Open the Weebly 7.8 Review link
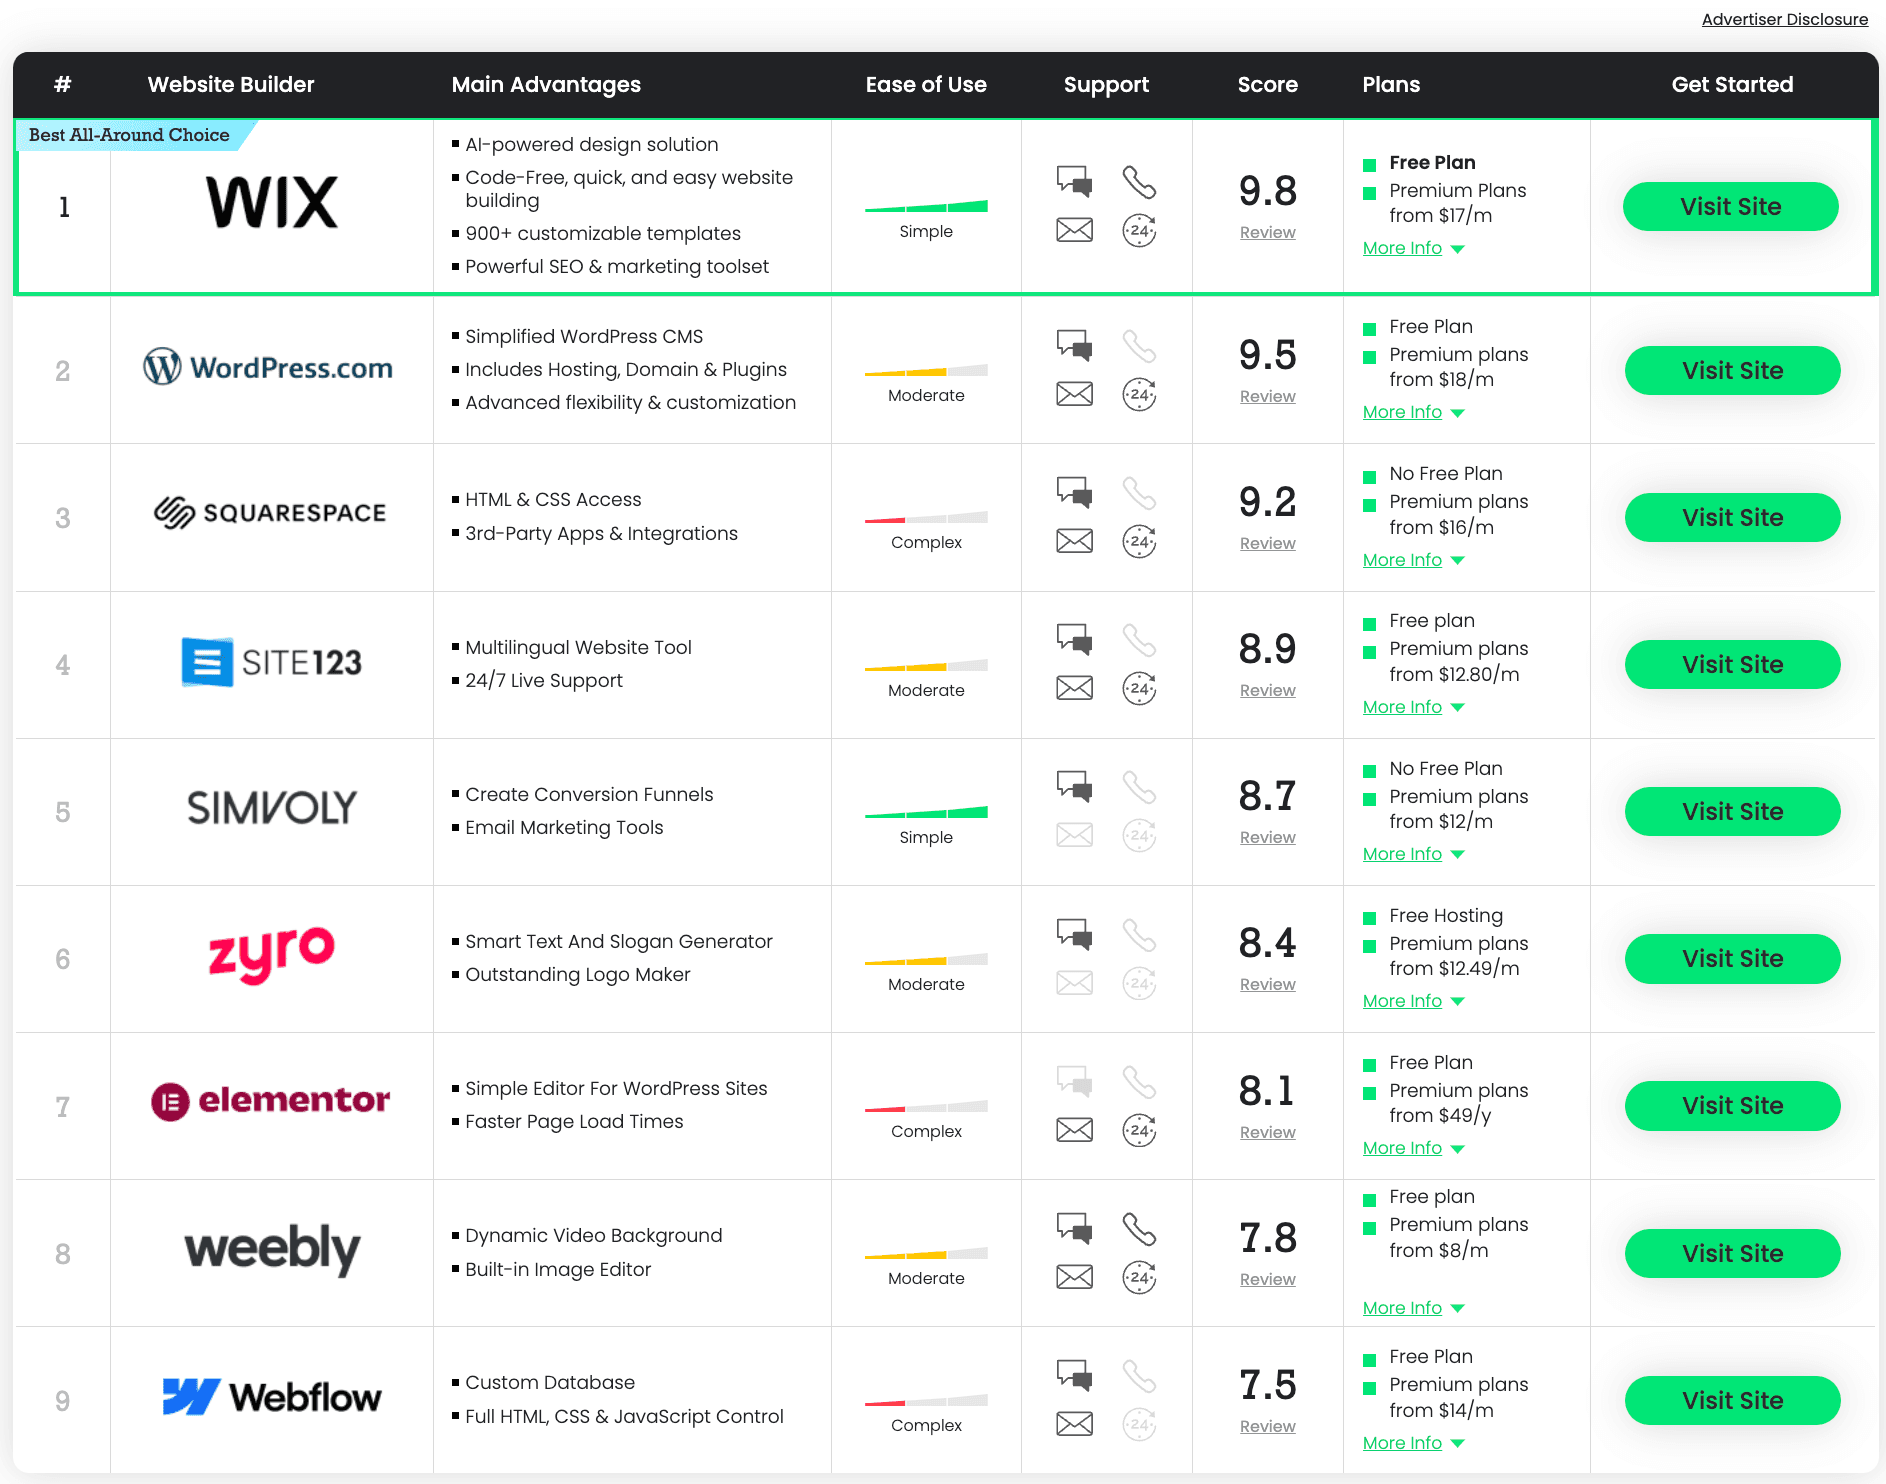 coord(1267,1279)
